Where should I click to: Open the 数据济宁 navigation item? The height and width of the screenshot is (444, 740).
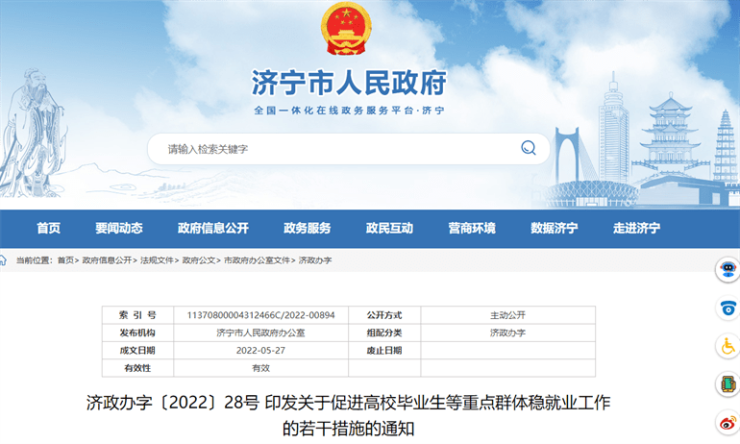[x=554, y=228]
